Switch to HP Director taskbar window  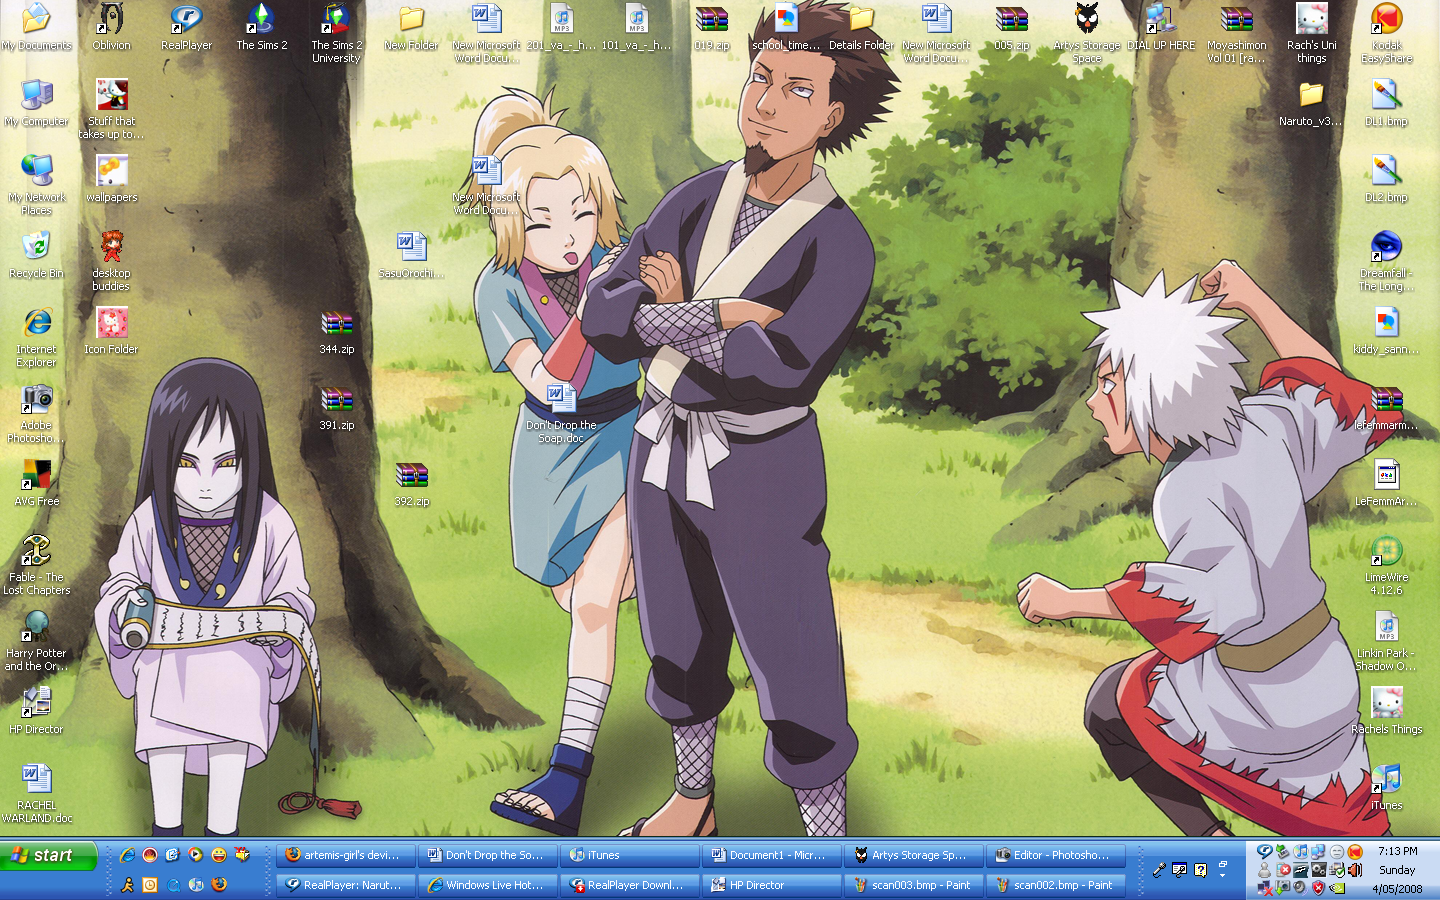coord(772,885)
